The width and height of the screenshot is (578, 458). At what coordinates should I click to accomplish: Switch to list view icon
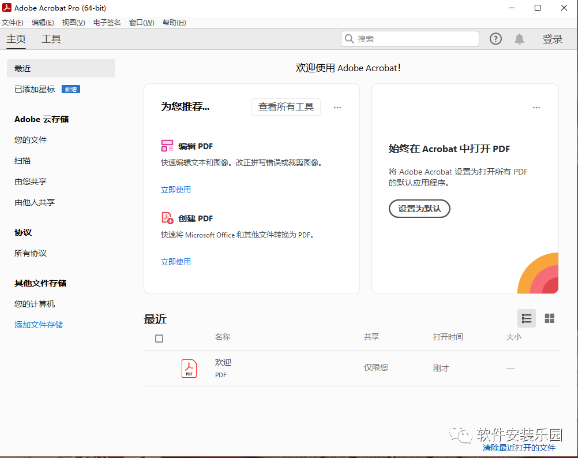(526, 318)
